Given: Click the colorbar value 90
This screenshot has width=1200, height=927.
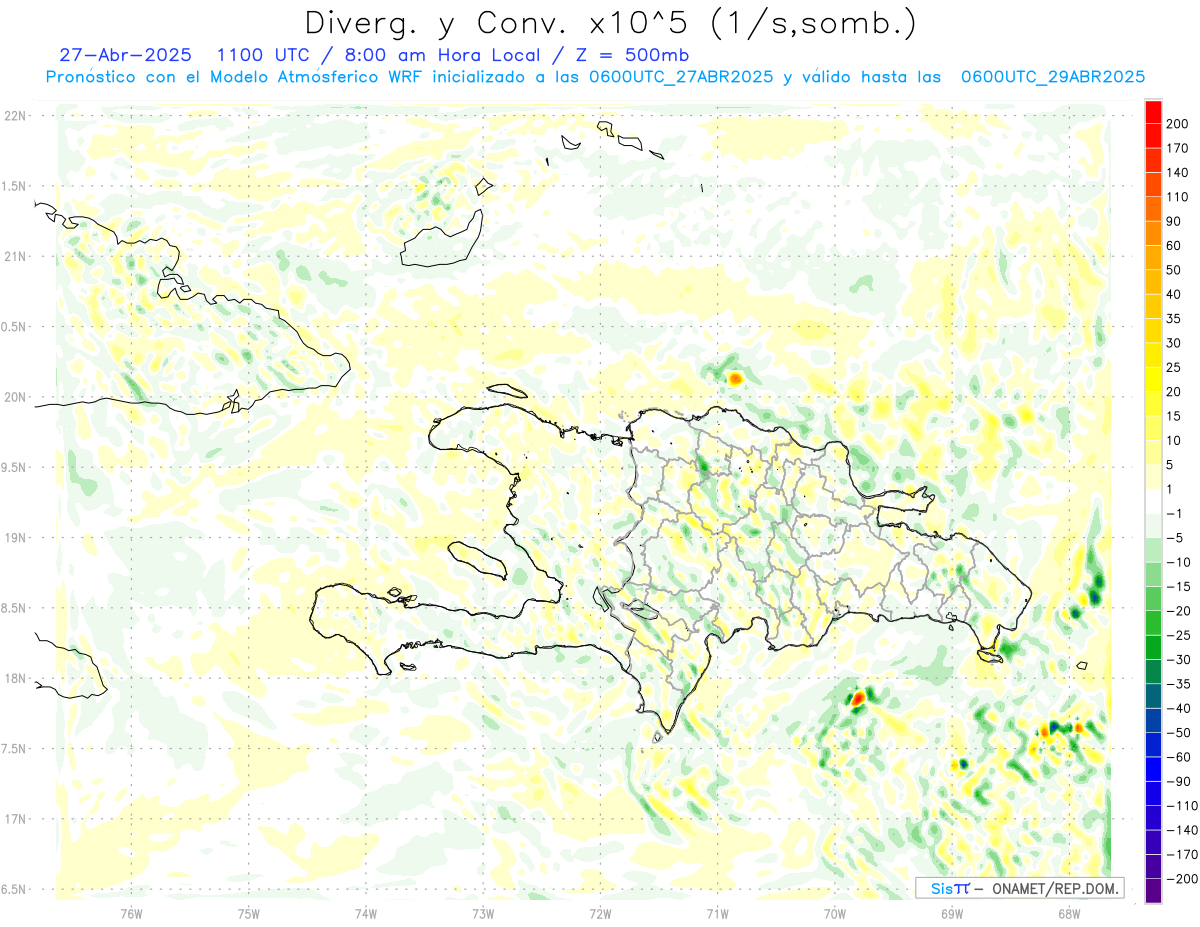Looking at the screenshot, I should point(1174,222).
